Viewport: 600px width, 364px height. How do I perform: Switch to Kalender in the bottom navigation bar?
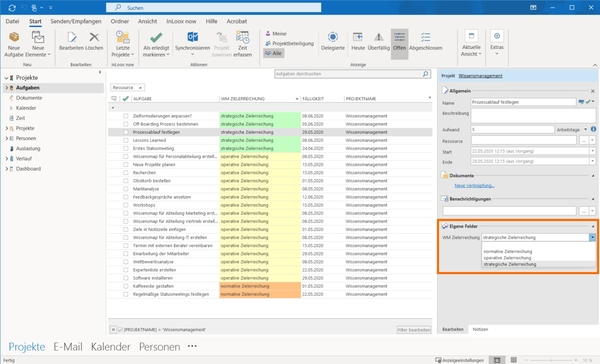[x=111, y=347]
